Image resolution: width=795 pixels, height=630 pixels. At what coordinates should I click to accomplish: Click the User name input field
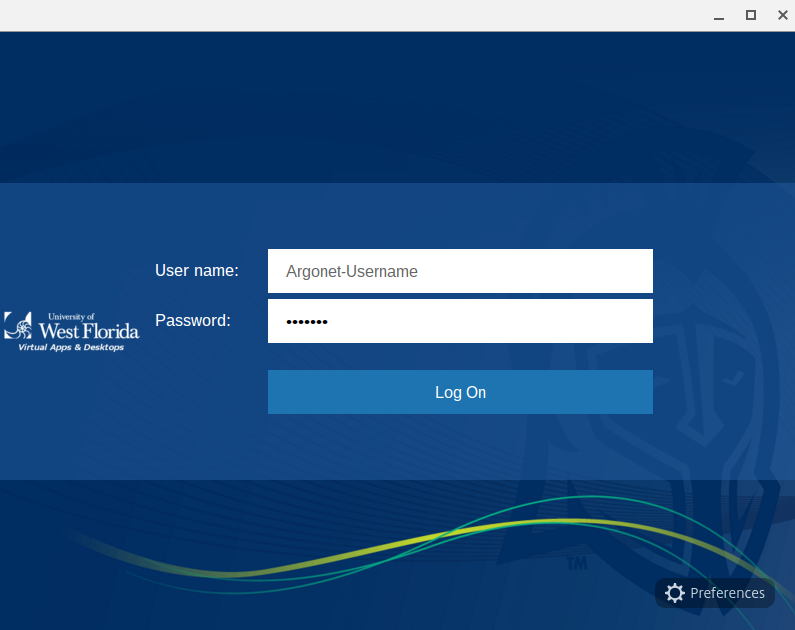460,271
